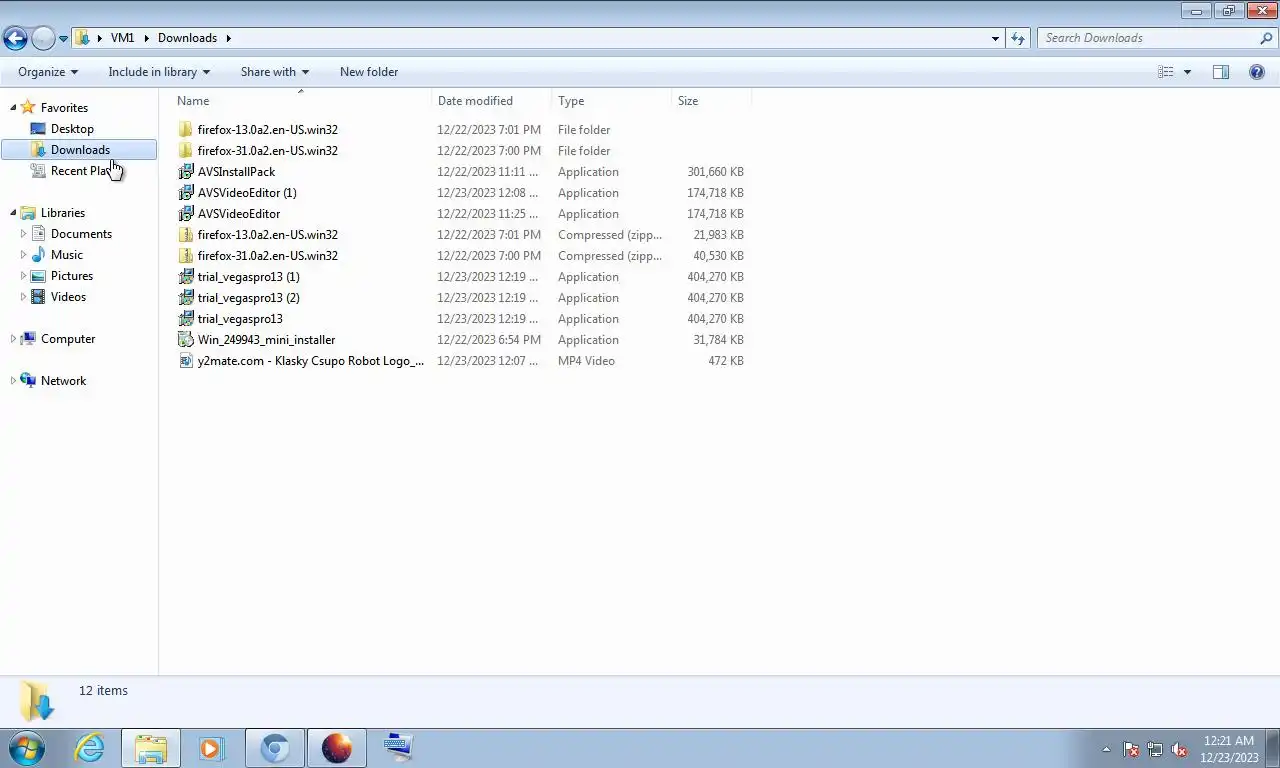
Task: Open the recent pages dropdown arrow
Action: point(63,39)
